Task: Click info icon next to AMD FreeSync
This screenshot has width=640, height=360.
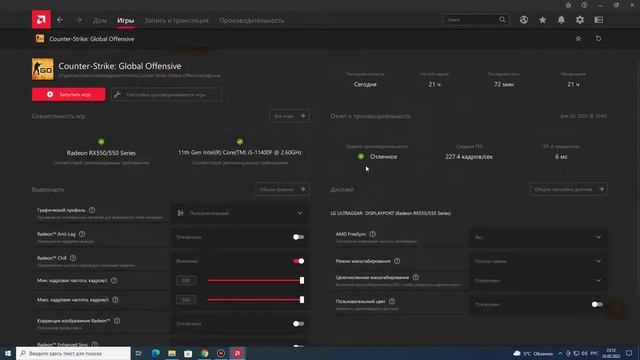Action: pyautogui.click(x=373, y=234)
